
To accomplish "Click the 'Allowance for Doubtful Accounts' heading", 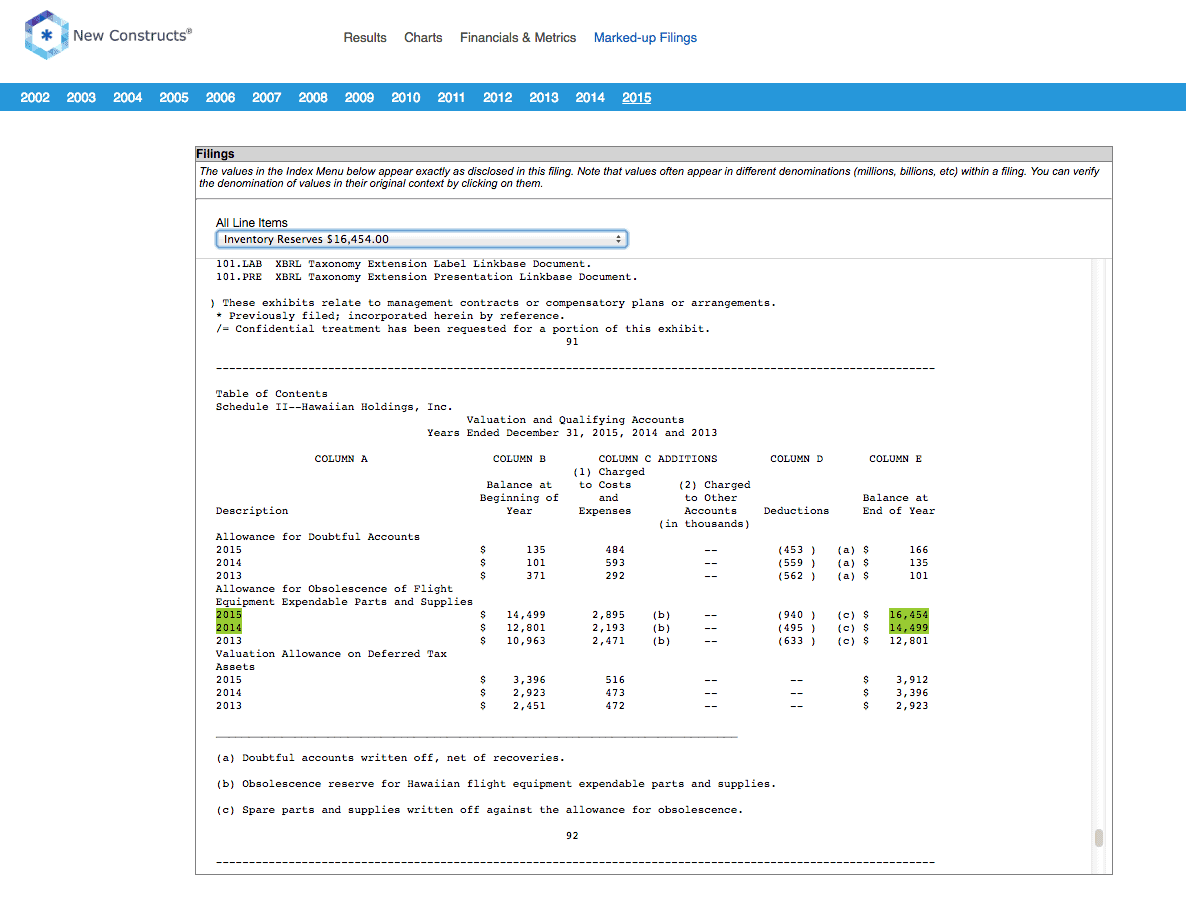I will 318,537.
